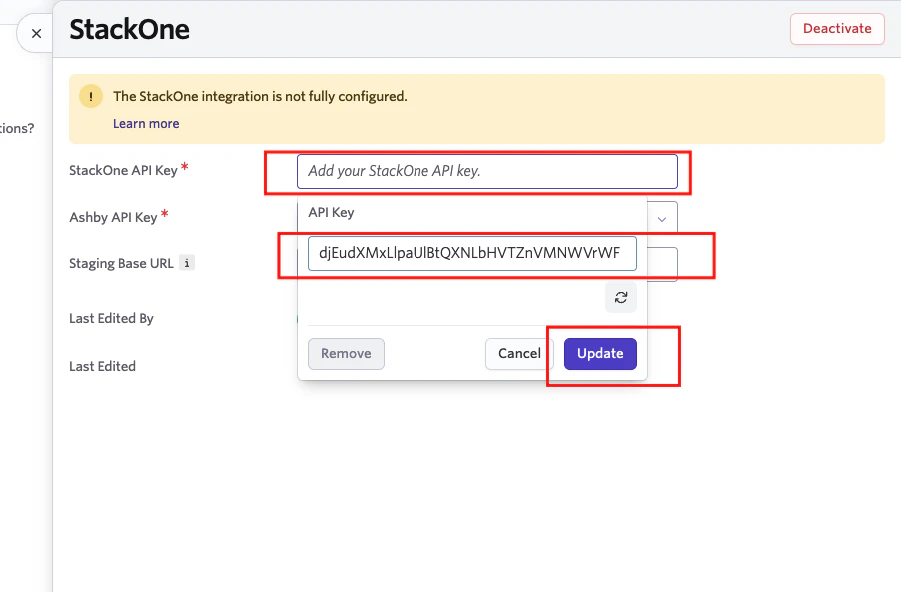Click the Deactivate button
Screen dimensions: 901x592
click(837, 28)
